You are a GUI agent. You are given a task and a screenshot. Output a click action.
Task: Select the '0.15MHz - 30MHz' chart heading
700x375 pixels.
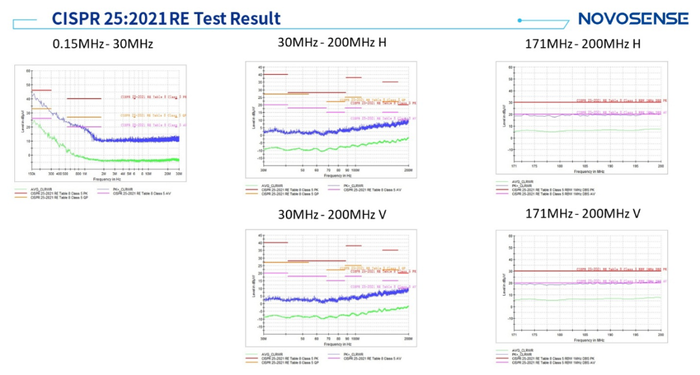click(x=103, y=44)
